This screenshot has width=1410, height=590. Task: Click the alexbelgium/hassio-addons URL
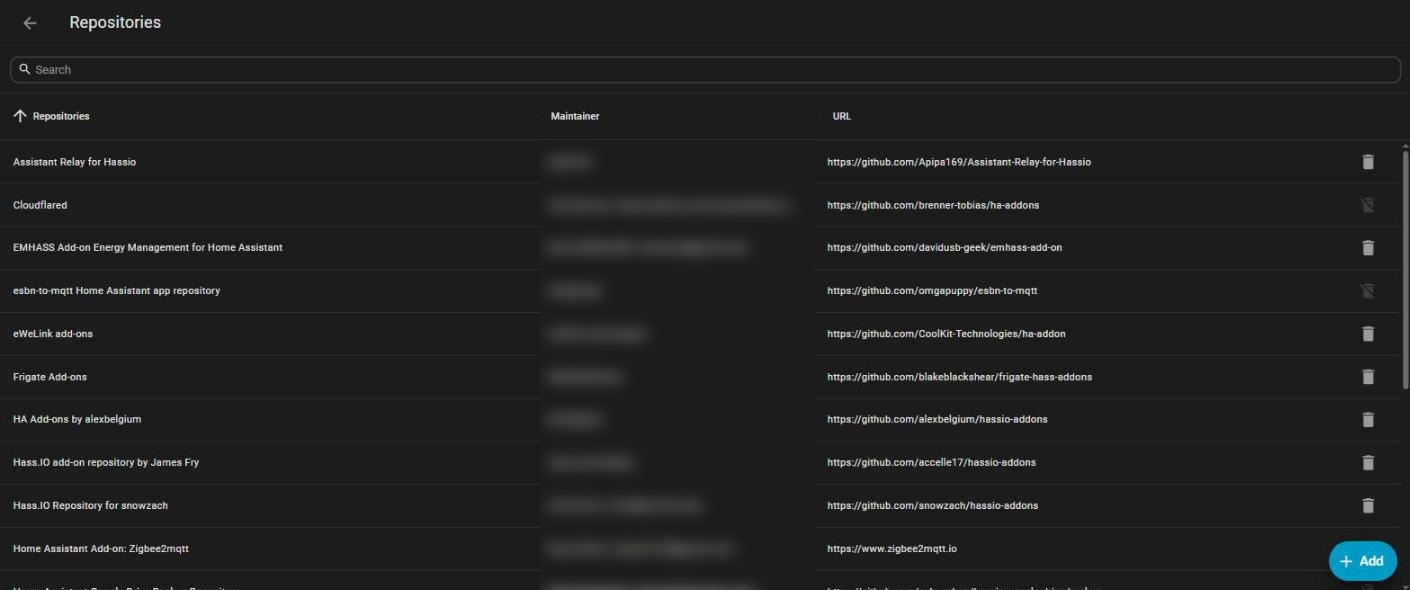(x=937, y=420)
